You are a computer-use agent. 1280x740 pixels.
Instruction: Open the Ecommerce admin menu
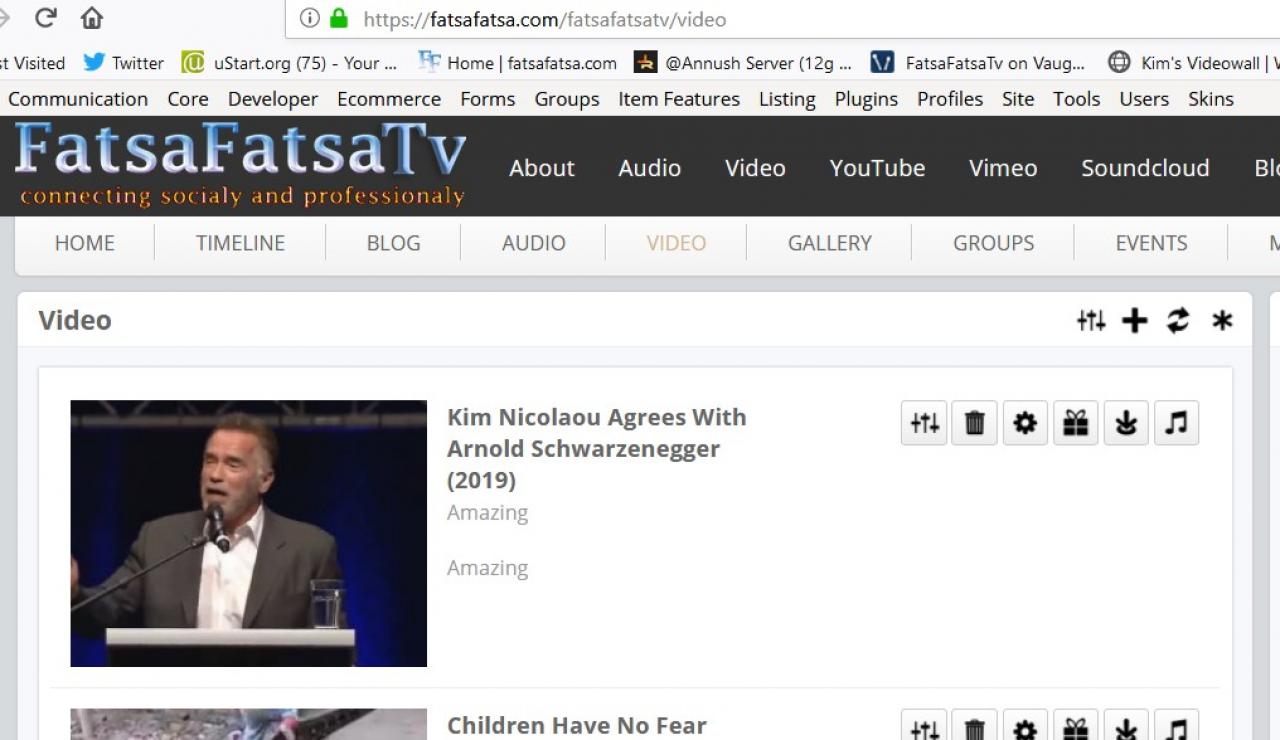(x=389, y=99)
